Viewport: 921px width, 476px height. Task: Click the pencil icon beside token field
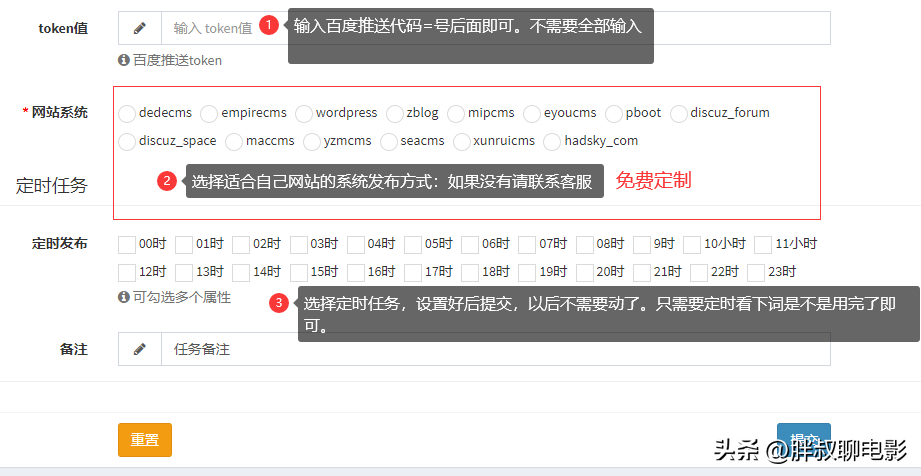[x=140, y=28]
